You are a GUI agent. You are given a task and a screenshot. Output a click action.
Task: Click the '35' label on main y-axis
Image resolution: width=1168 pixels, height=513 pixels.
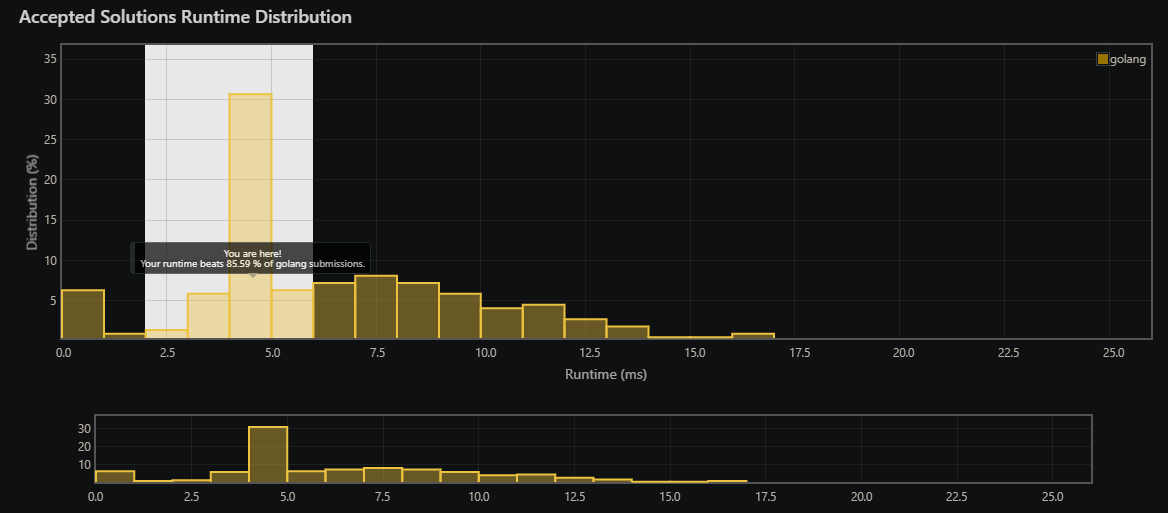click(x=51, y=60)
